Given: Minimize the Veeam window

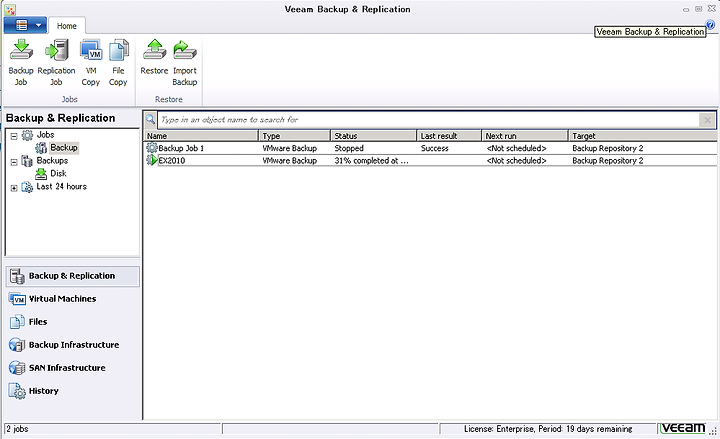Looking at the screenshot, I should click(x=686, y=9).
